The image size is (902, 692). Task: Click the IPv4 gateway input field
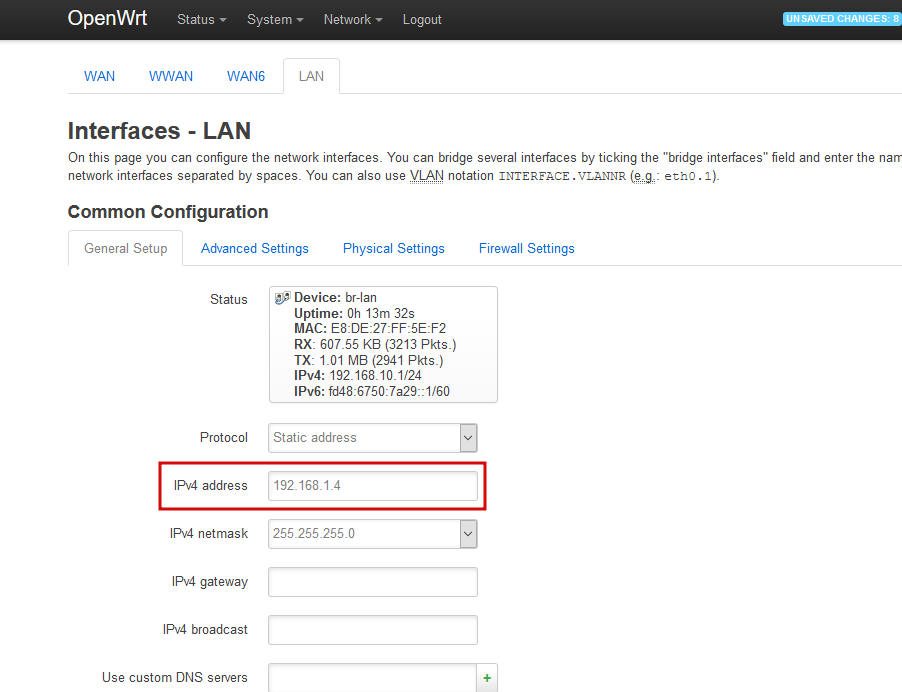(x=372, y=581)
